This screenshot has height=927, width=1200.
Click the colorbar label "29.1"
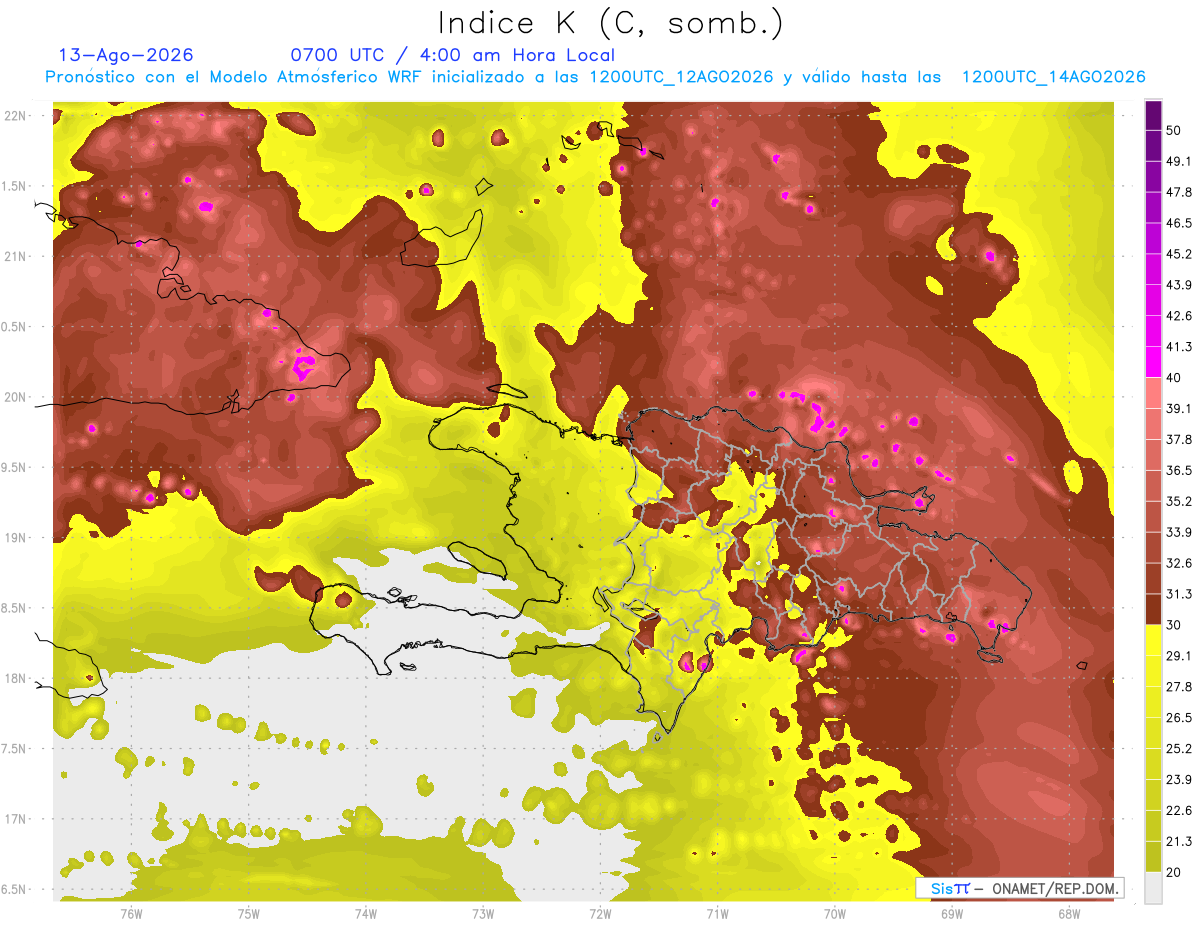(x=1178, y=655)
